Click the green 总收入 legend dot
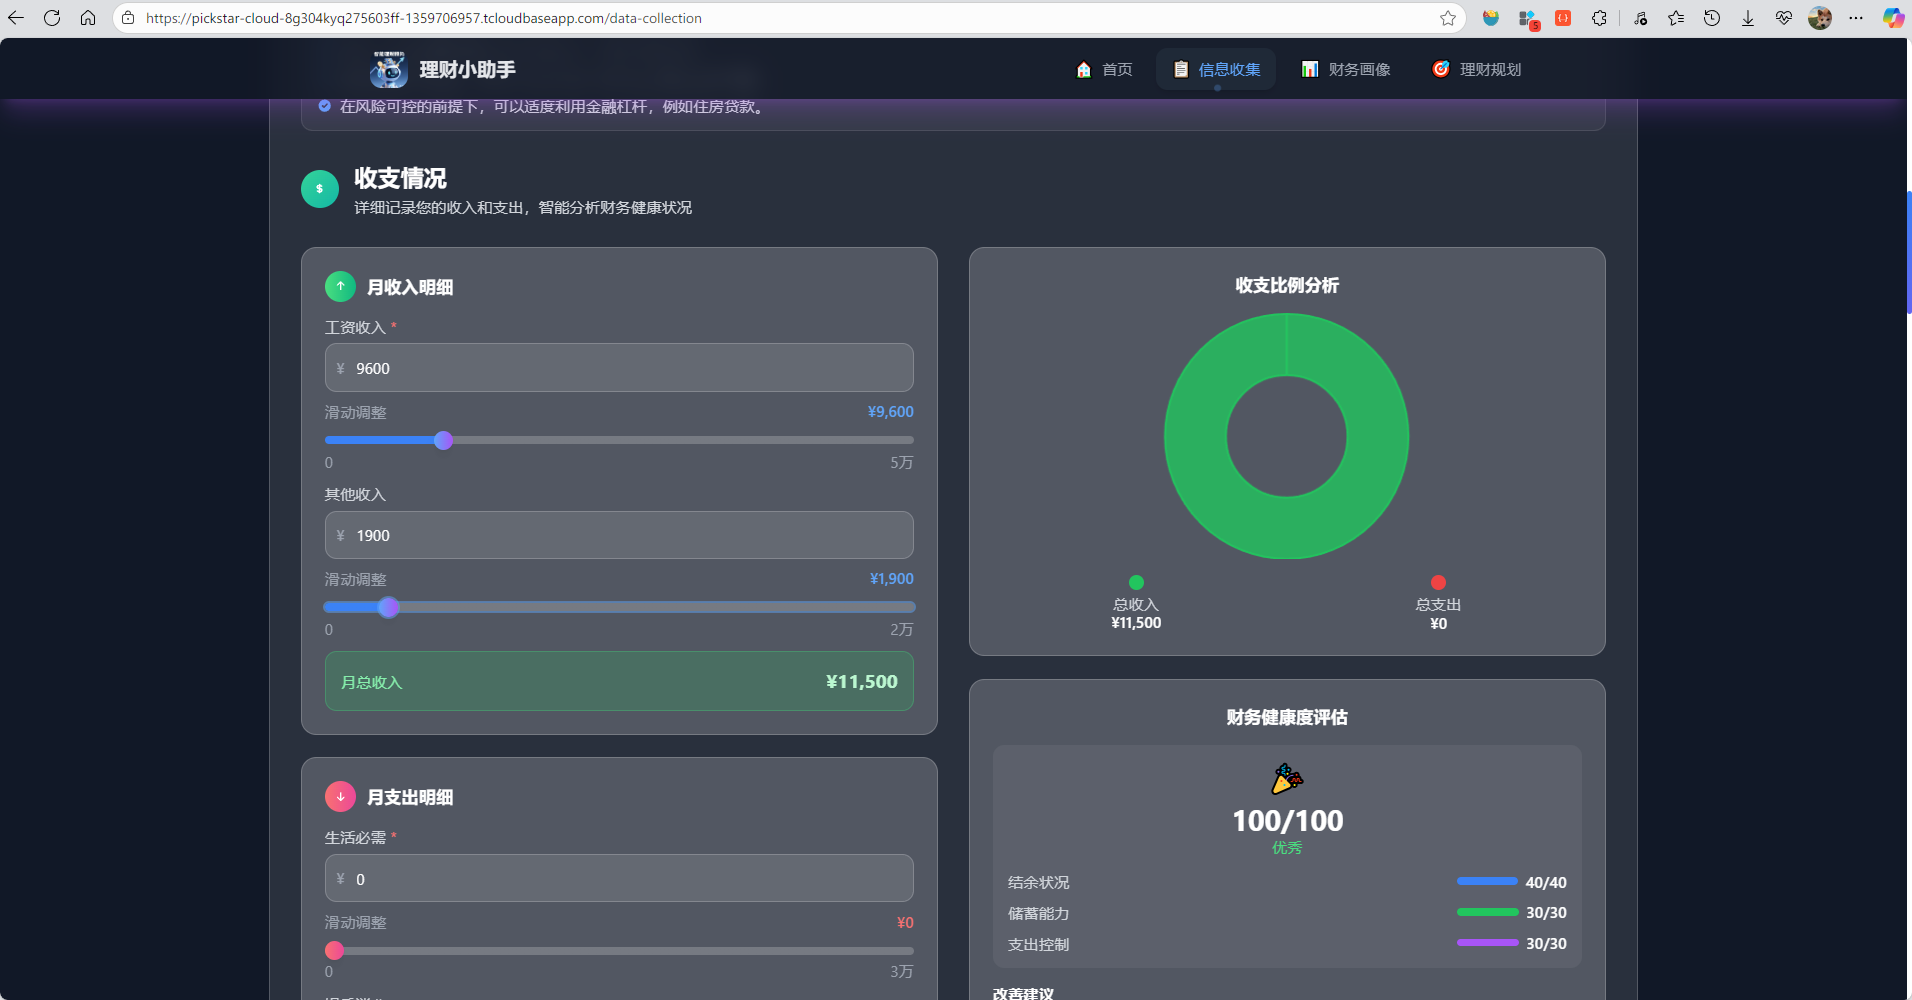 coord(1136,582)
